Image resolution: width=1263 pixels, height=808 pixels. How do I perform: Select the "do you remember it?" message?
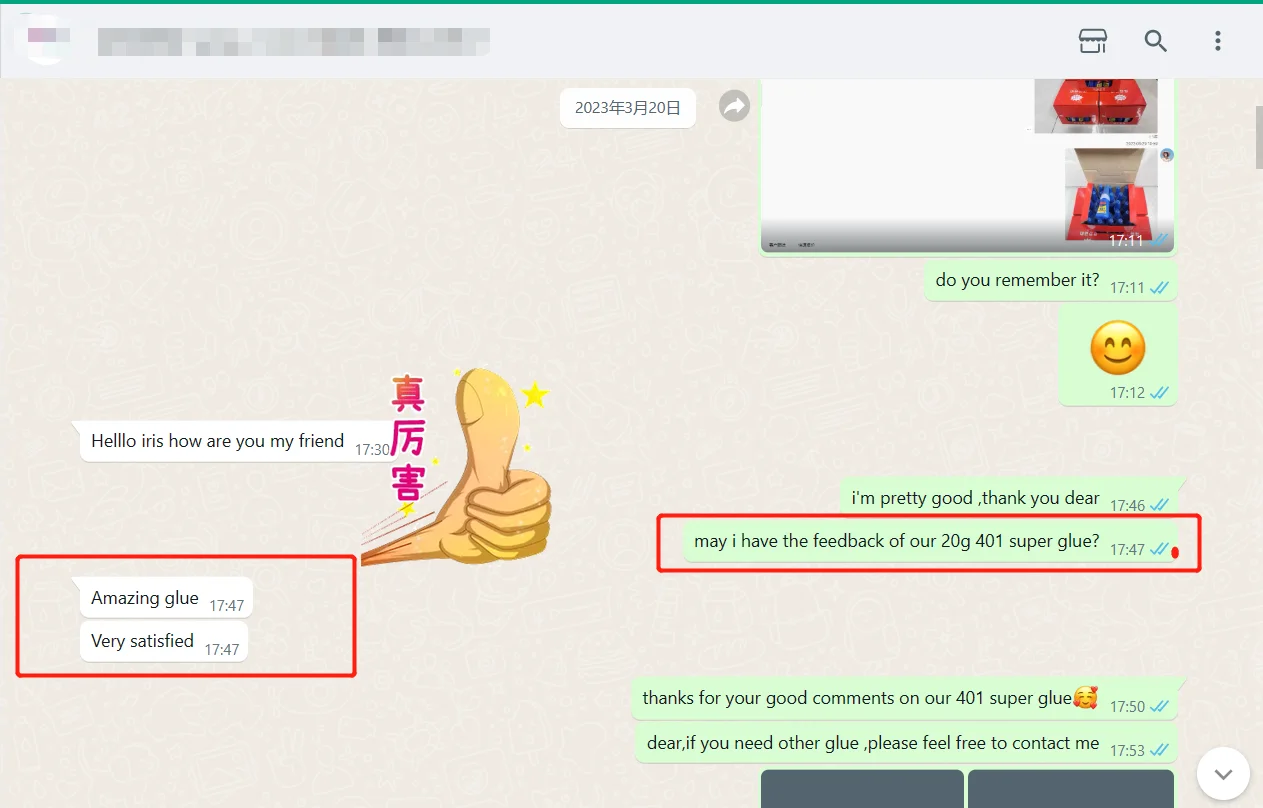point(1050,281)
